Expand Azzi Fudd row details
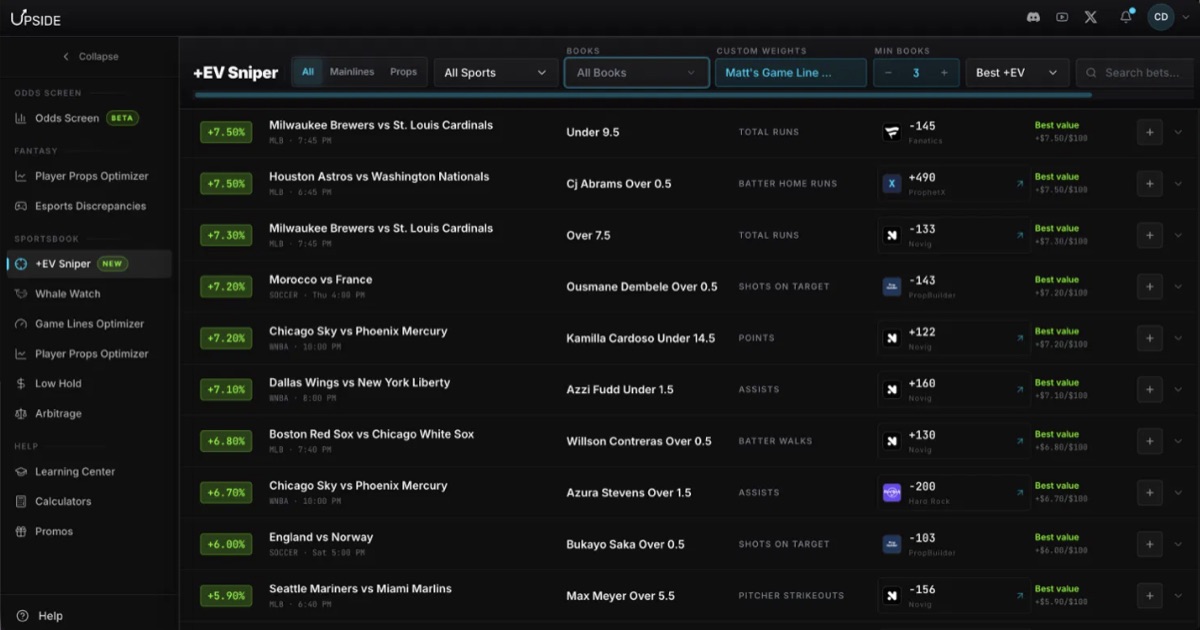1200x630 pixels. (x=1178, y=390)
